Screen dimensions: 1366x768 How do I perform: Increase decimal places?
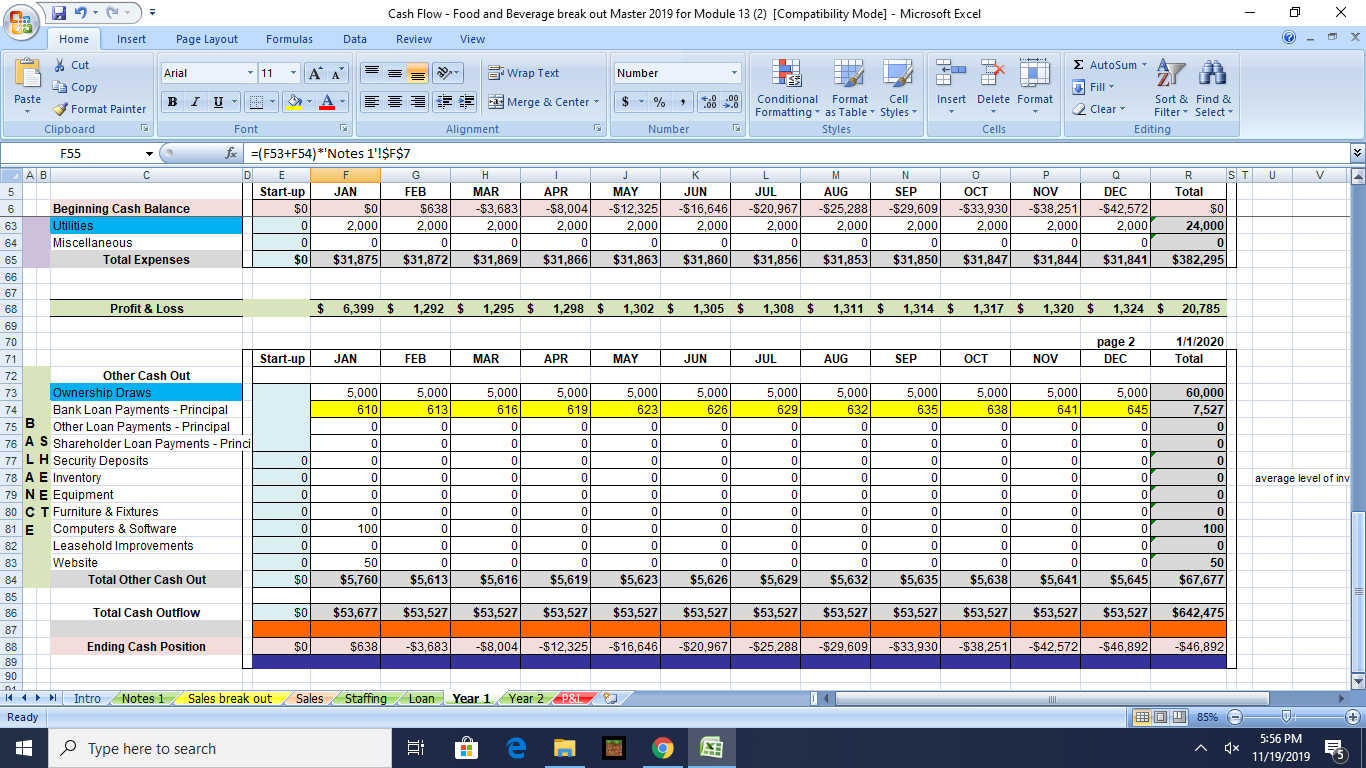[708, 102]
